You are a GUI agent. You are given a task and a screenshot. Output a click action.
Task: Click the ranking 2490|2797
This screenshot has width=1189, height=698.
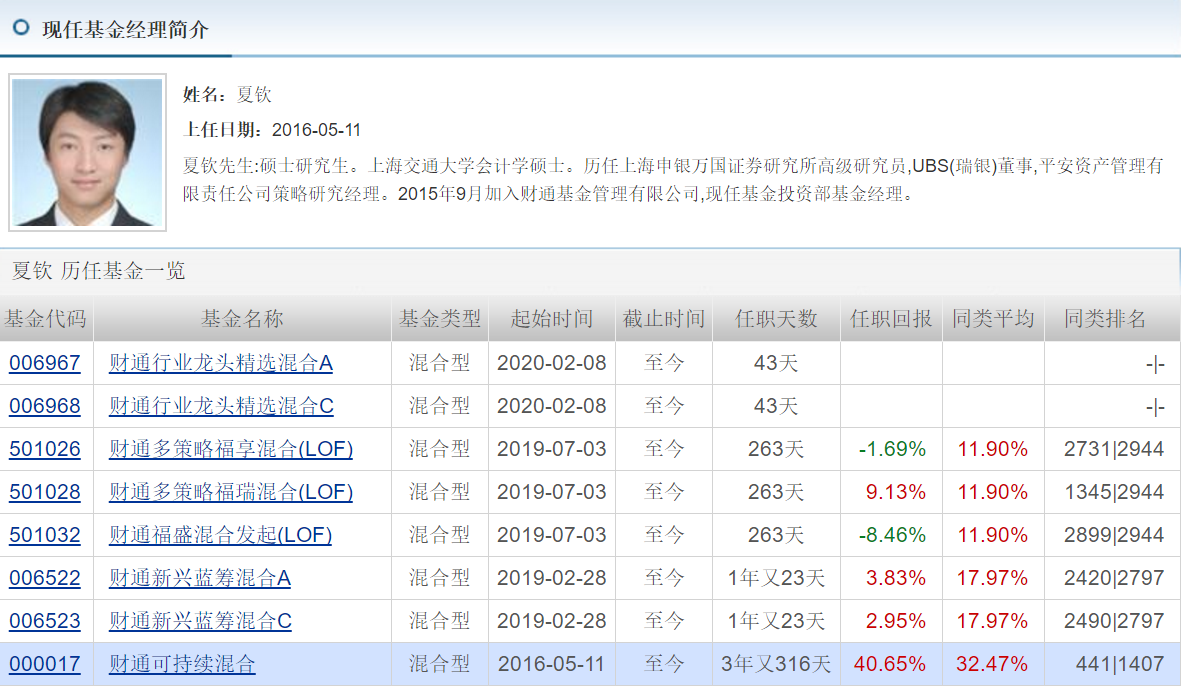tap(1114, 621)
